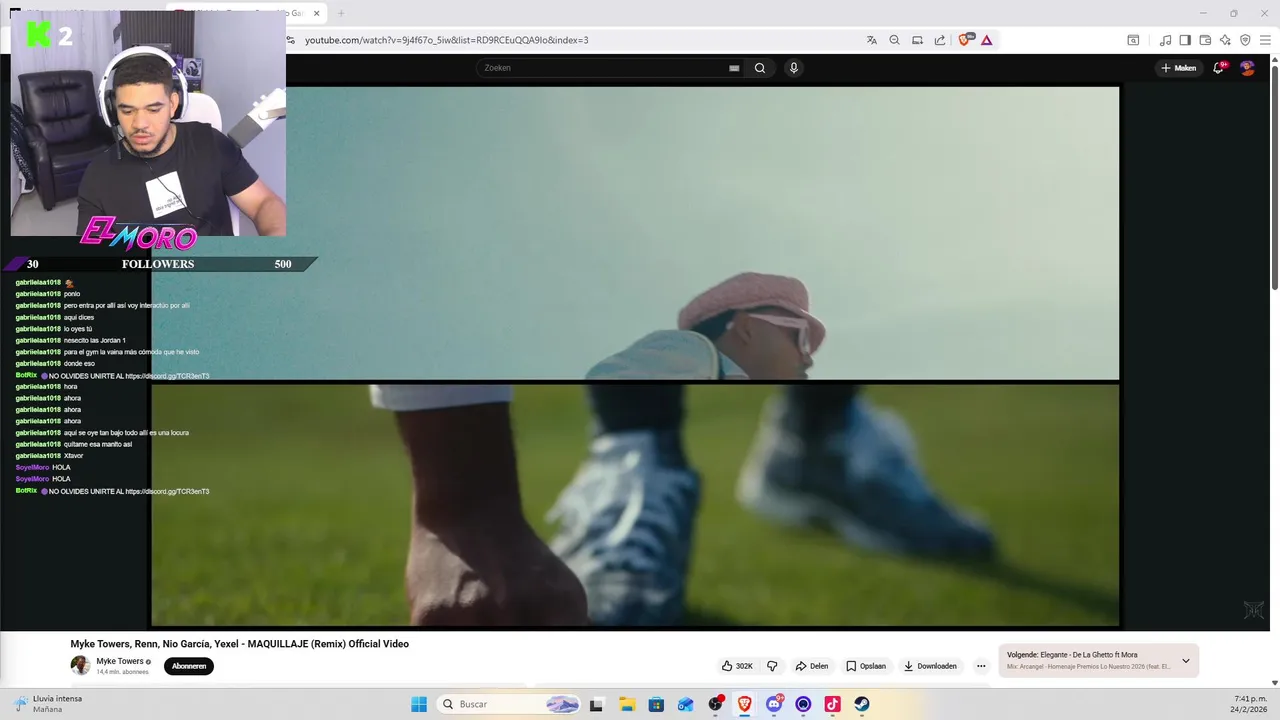Open the Myke Towers channel name link

point(120,662)
